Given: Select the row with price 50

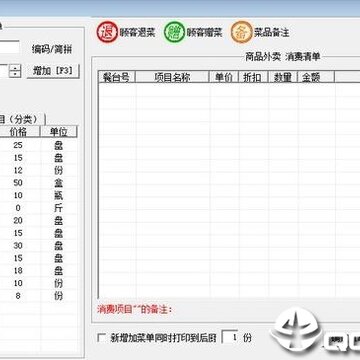Looking at the screenshot, I should [x=39, y=183].
